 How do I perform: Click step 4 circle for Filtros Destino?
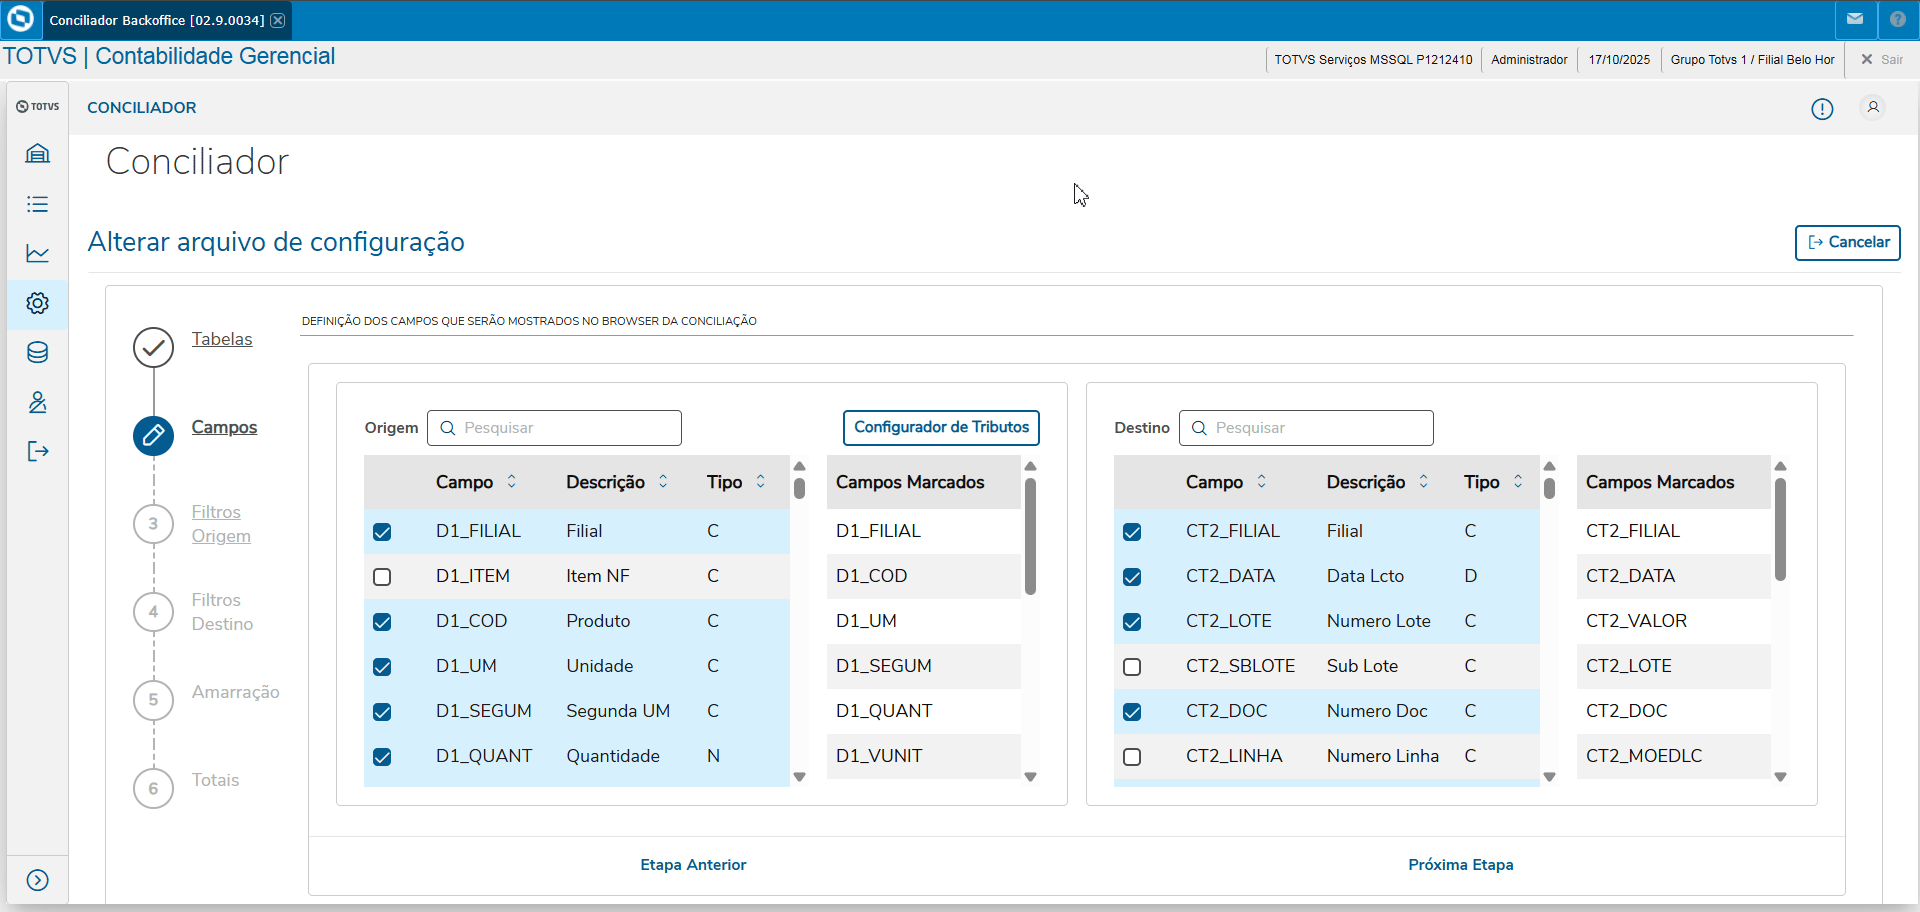point(153,611)
